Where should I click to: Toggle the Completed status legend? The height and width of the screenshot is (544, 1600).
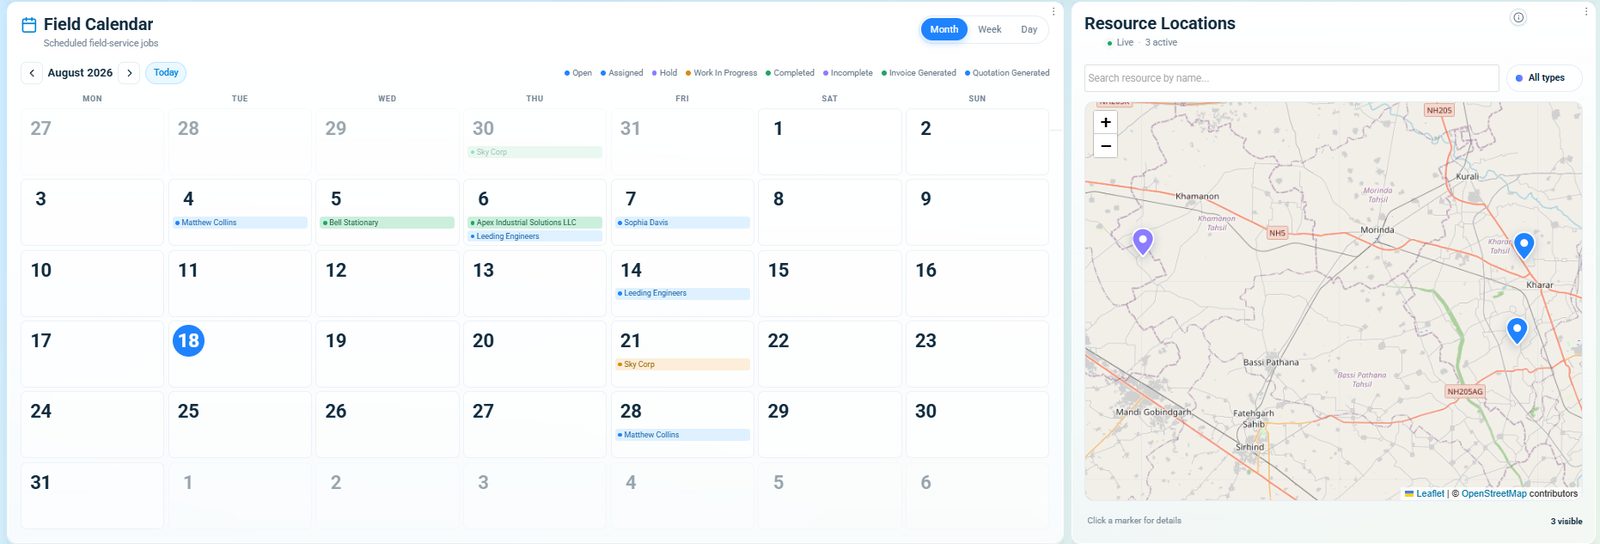click(x=790, y=73)
